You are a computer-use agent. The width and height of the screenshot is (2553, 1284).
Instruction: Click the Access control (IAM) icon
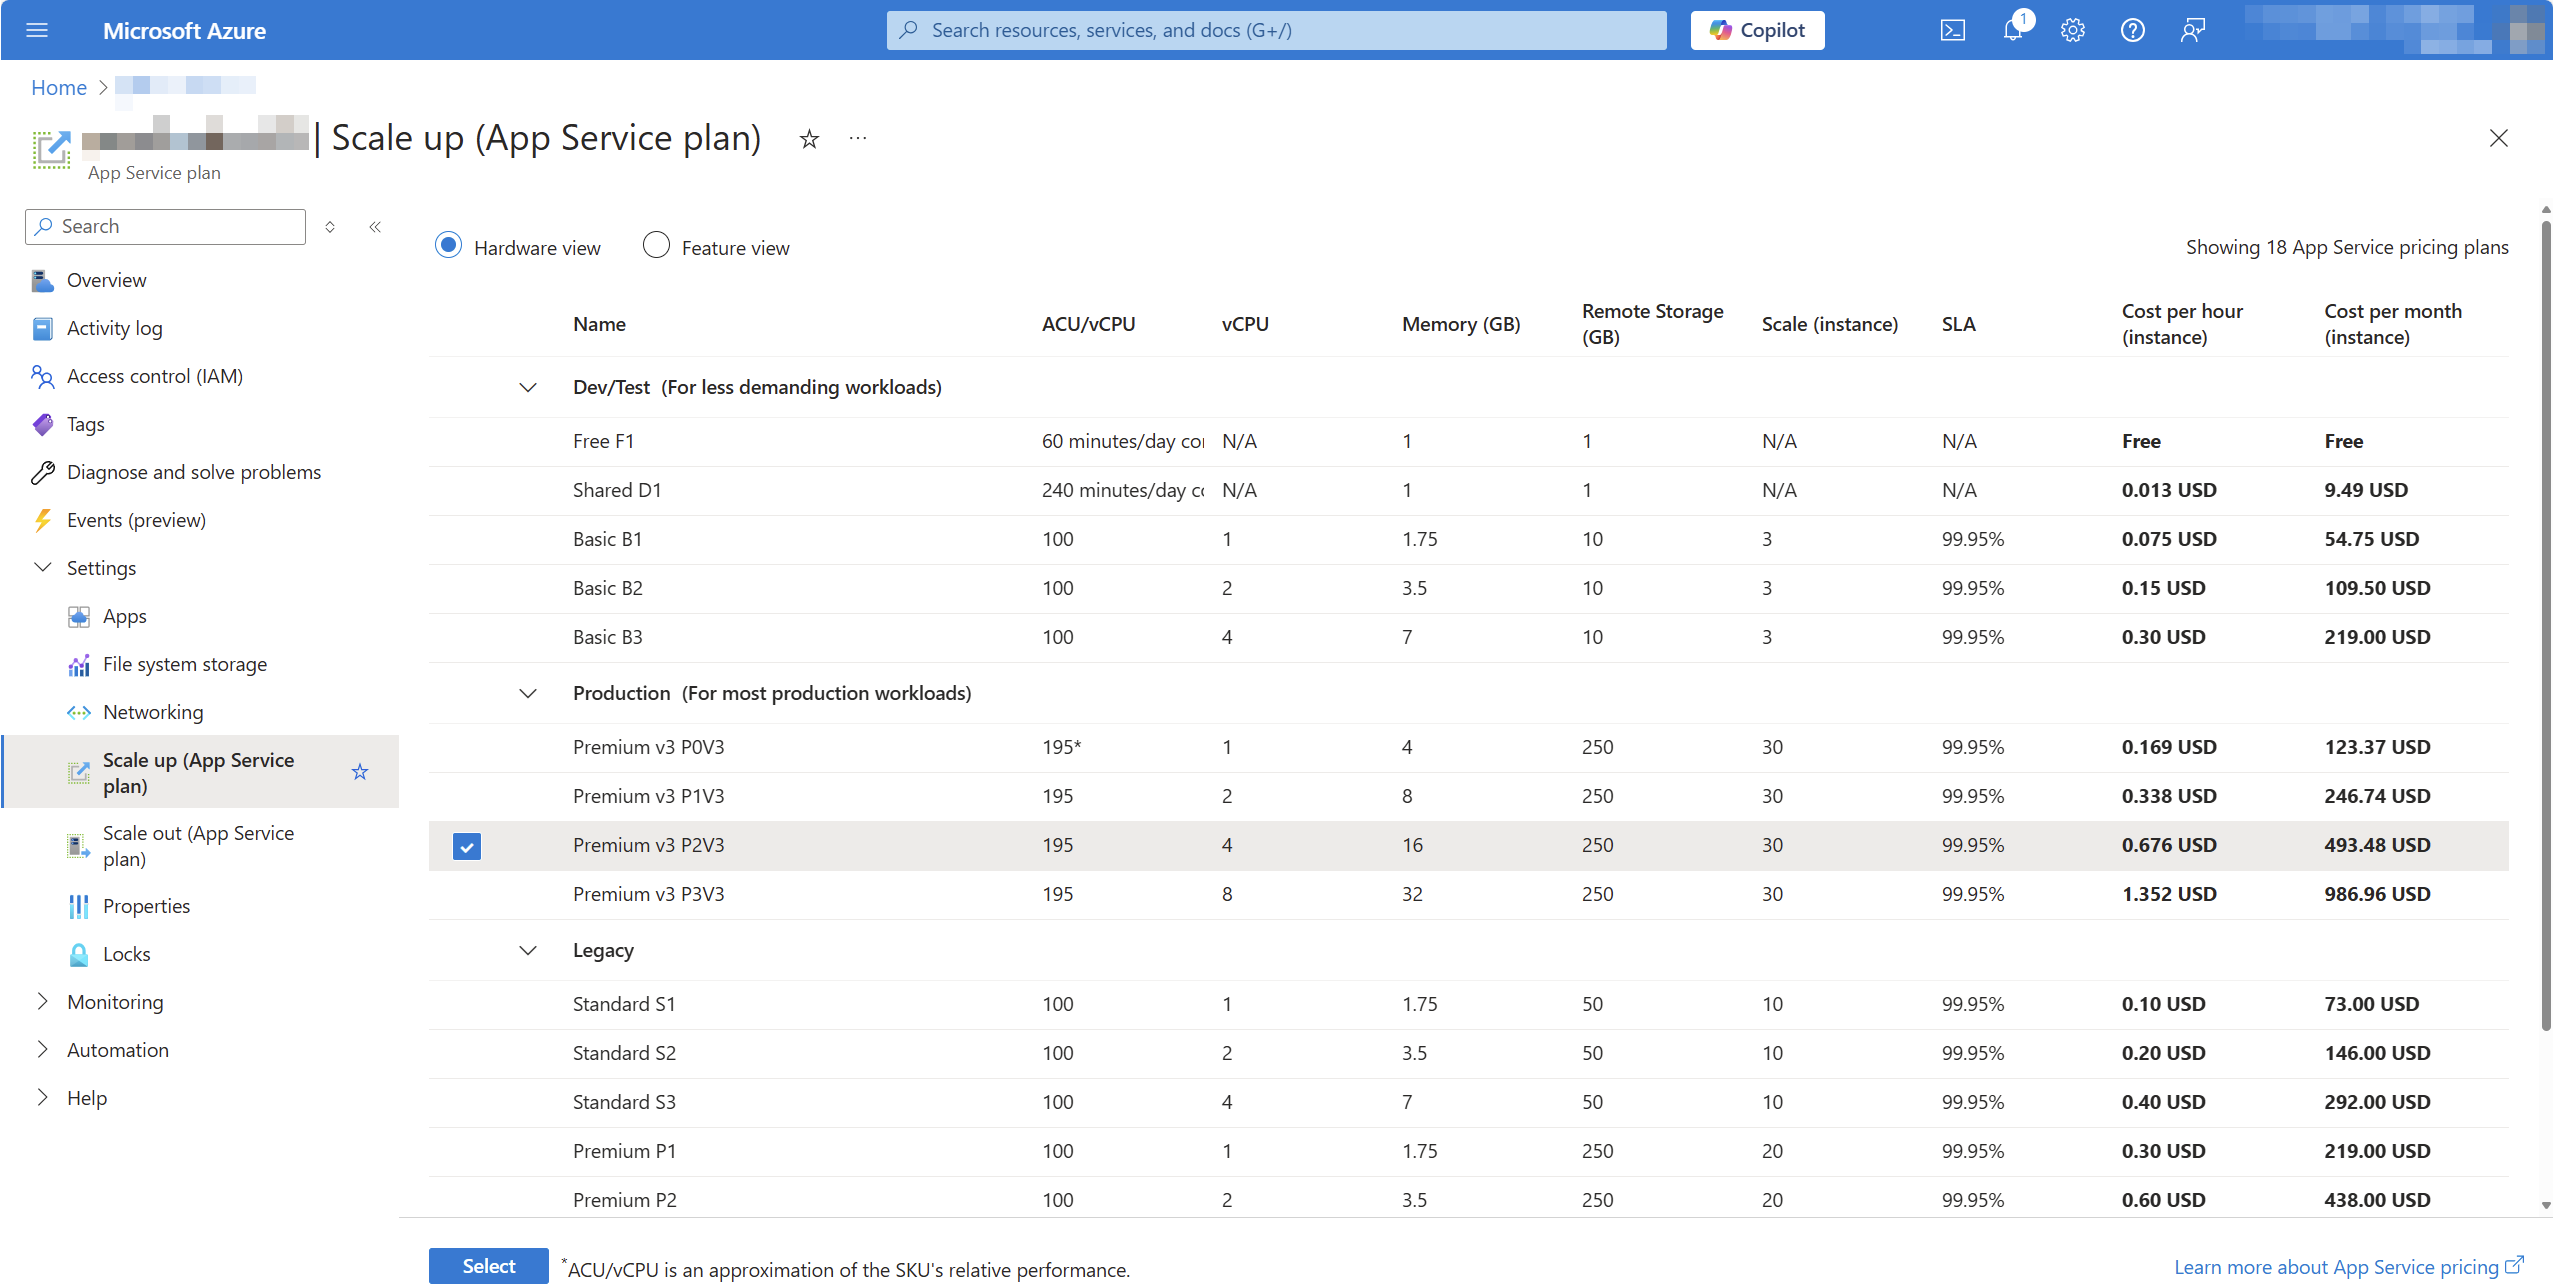pyautogui.click(x=42, y=377)
